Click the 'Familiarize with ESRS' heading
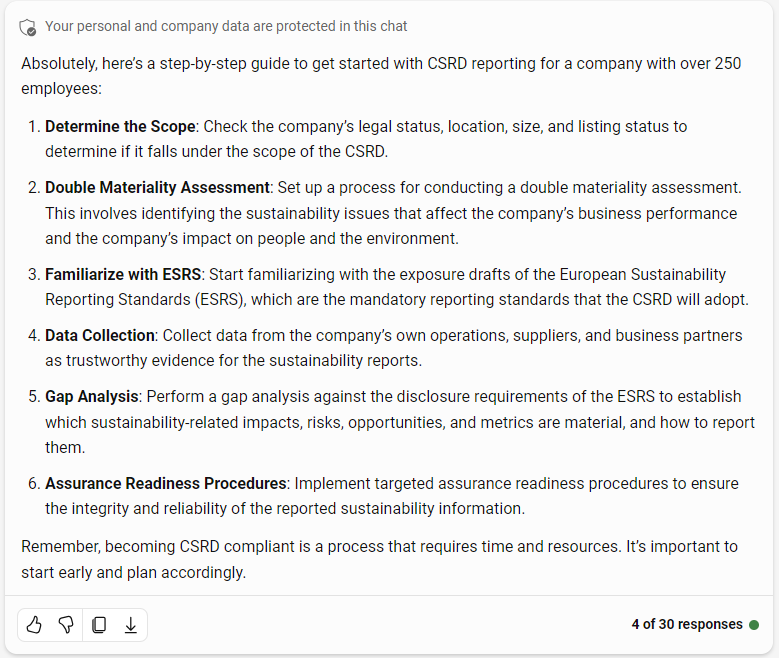 click(x=123, y=274)
